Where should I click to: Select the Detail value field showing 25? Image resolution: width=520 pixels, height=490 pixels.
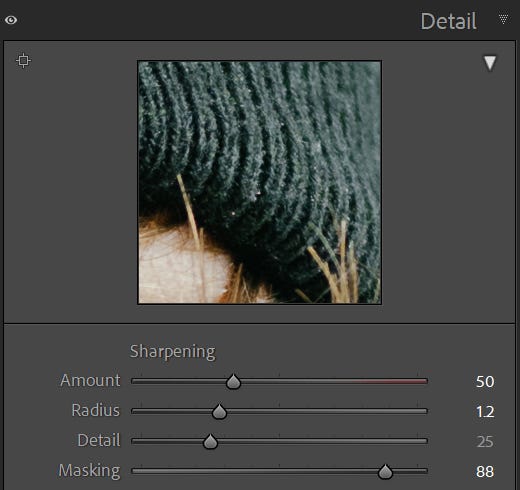pyautogui.click(x=485, y=442)
